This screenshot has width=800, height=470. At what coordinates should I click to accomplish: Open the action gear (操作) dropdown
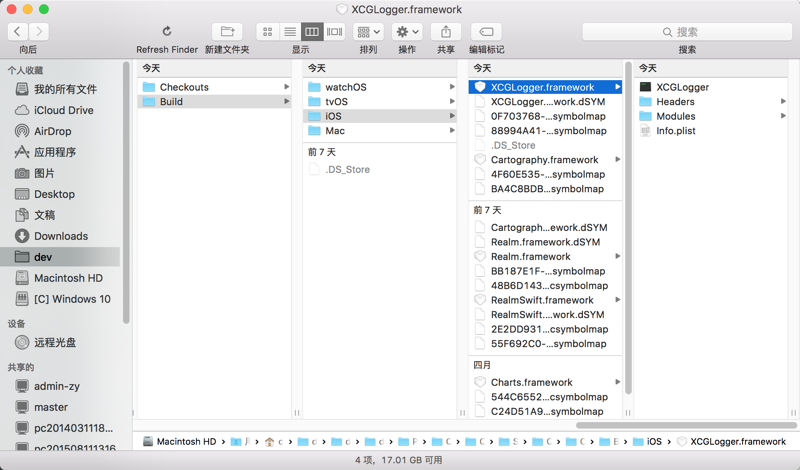coord(407,32)
